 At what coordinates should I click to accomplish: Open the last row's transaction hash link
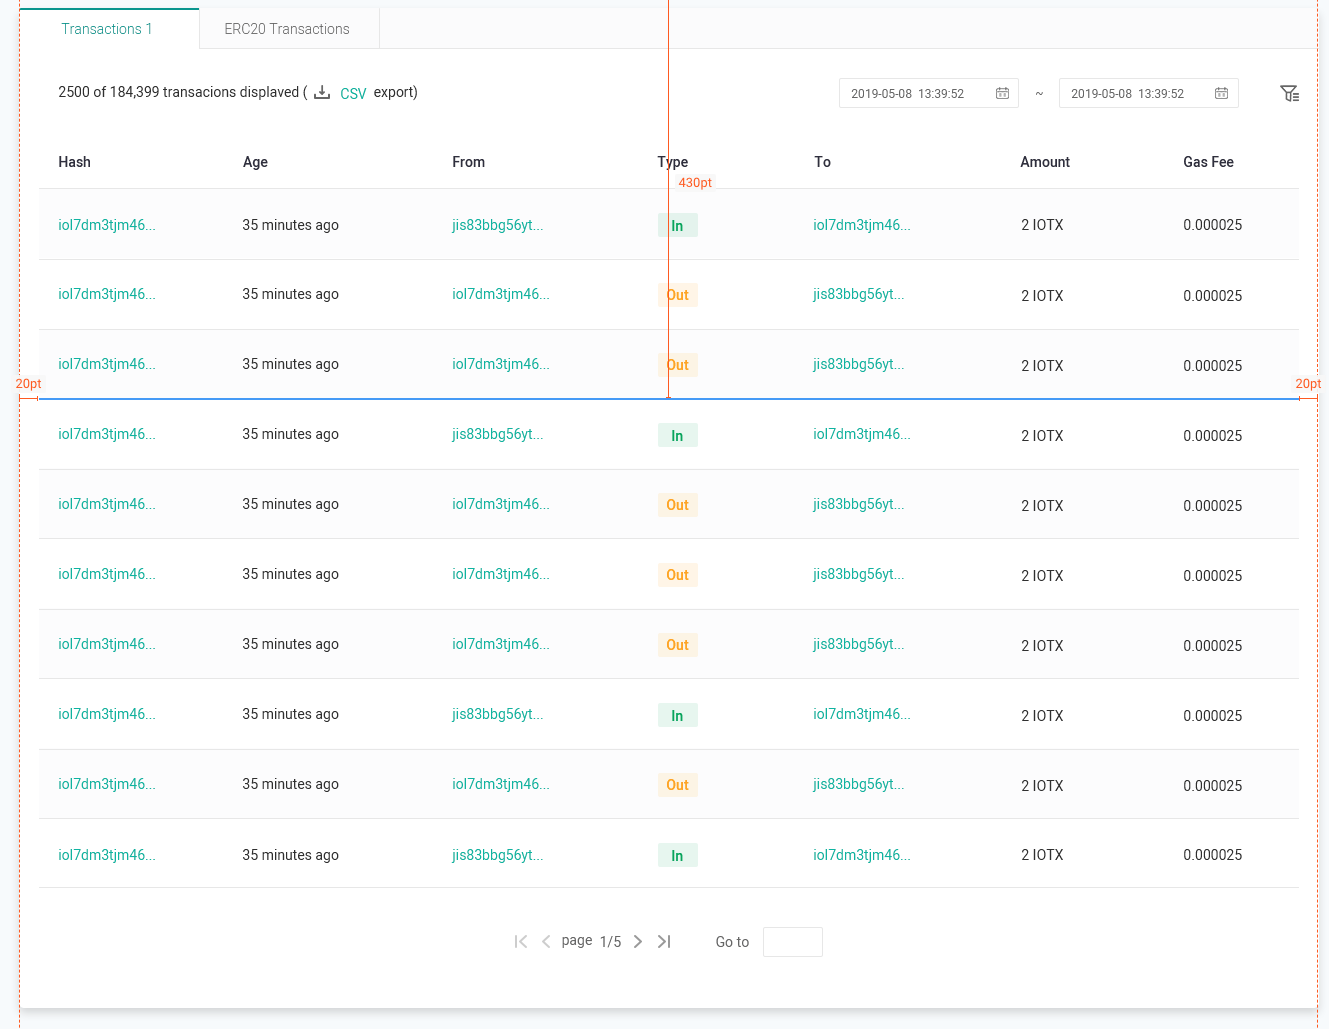(106, 855)
